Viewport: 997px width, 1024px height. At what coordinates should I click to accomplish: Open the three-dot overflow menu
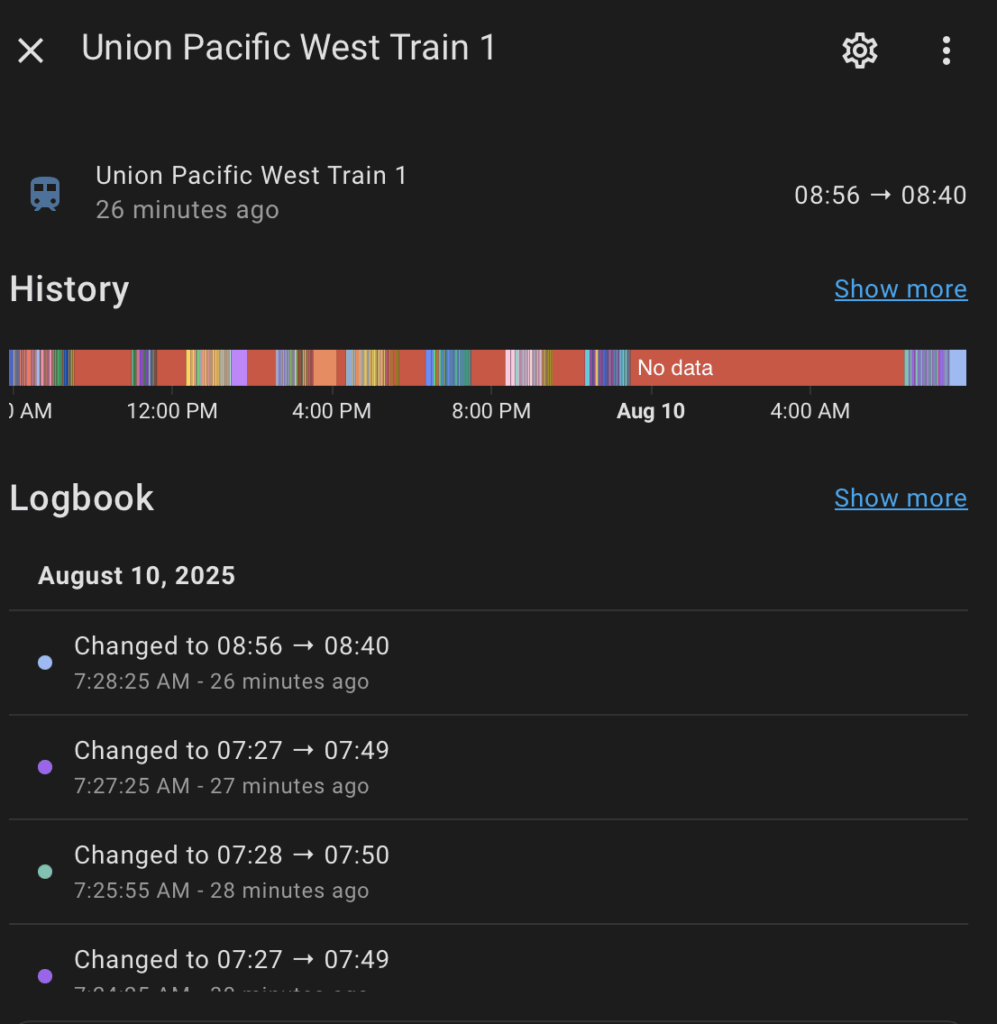pyautogui.click(x=946, y=50)
